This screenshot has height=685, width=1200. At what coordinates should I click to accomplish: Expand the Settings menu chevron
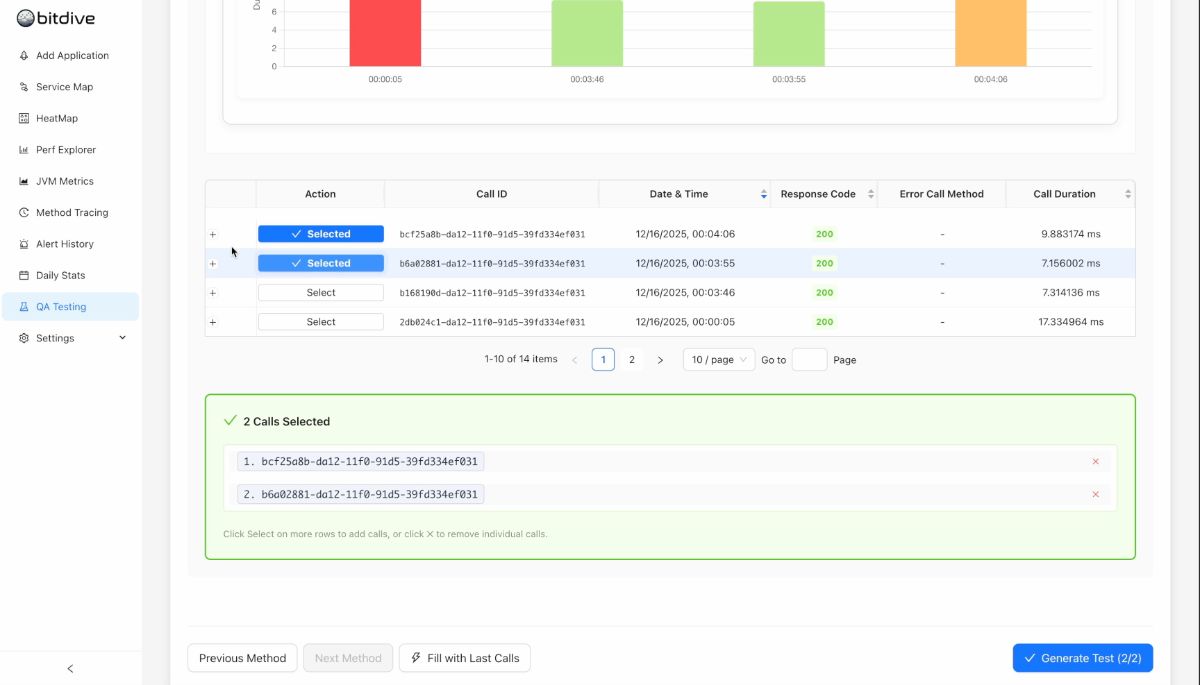coord(123,338)
